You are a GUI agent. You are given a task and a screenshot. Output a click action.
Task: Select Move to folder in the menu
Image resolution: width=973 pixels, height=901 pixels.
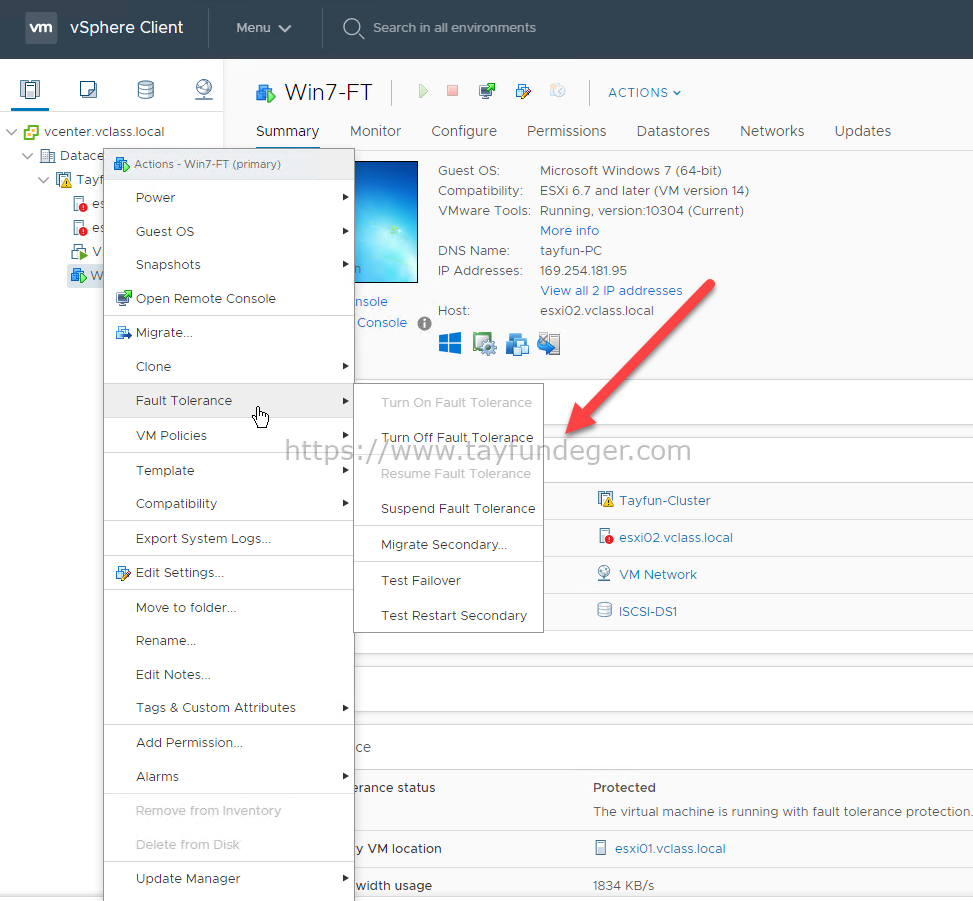tap(229, 607)
